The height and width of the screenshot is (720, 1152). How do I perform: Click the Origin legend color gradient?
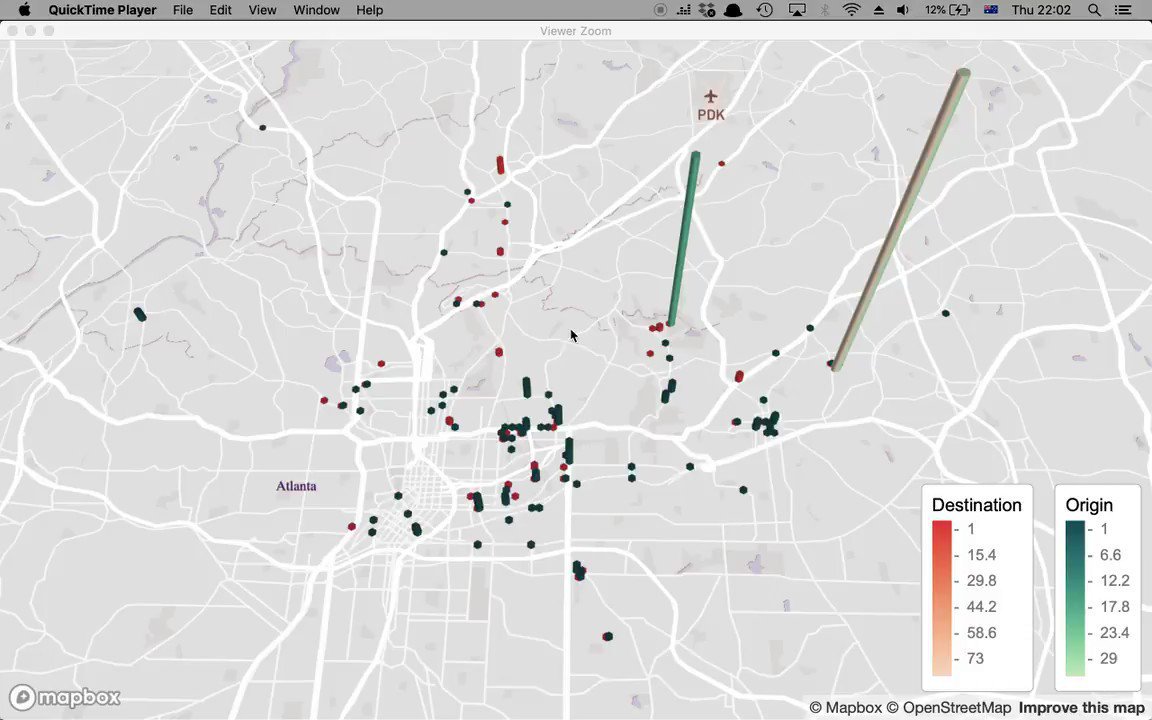(1075, 598)
